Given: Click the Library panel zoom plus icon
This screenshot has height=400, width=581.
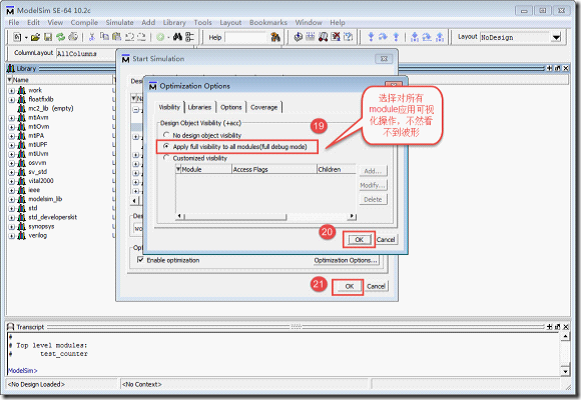Looking at the screenshot, I should pos(550,68).
